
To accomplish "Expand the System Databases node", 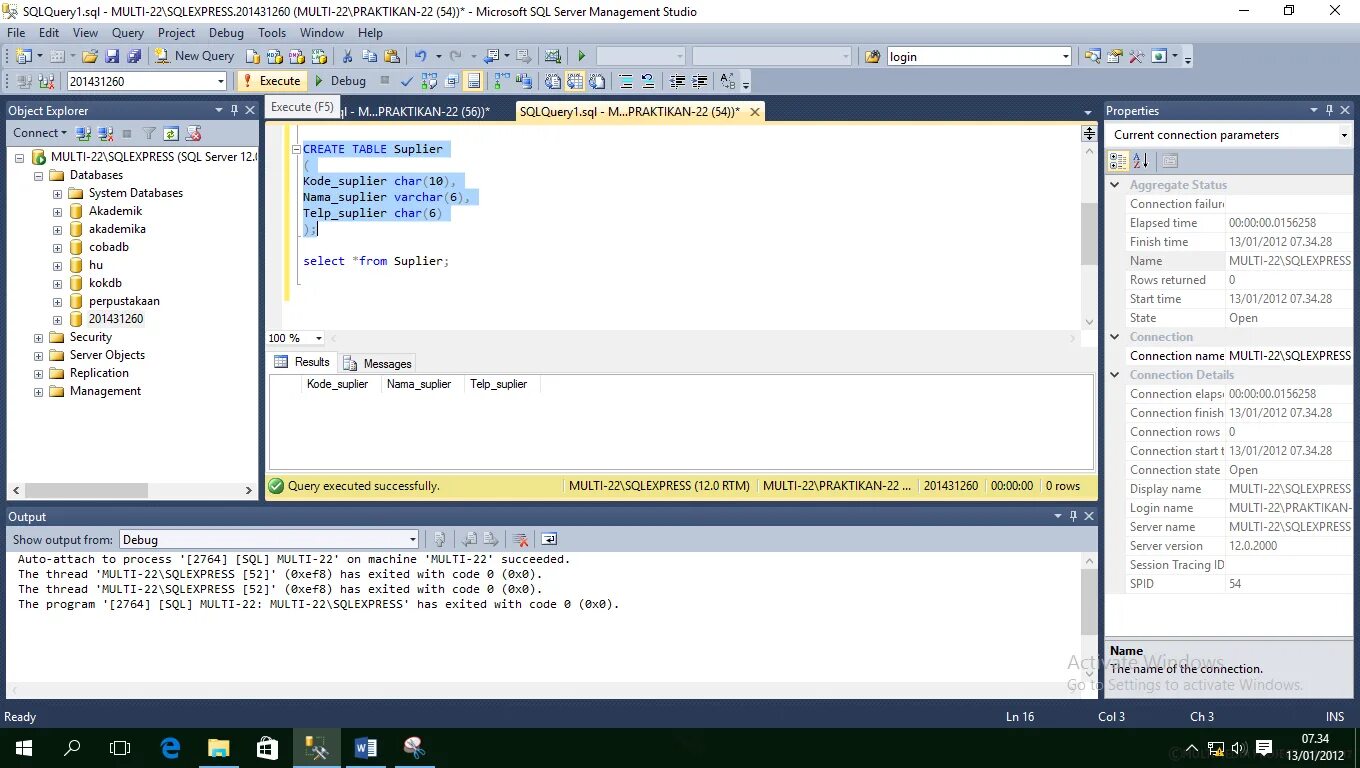I will 57,193.
